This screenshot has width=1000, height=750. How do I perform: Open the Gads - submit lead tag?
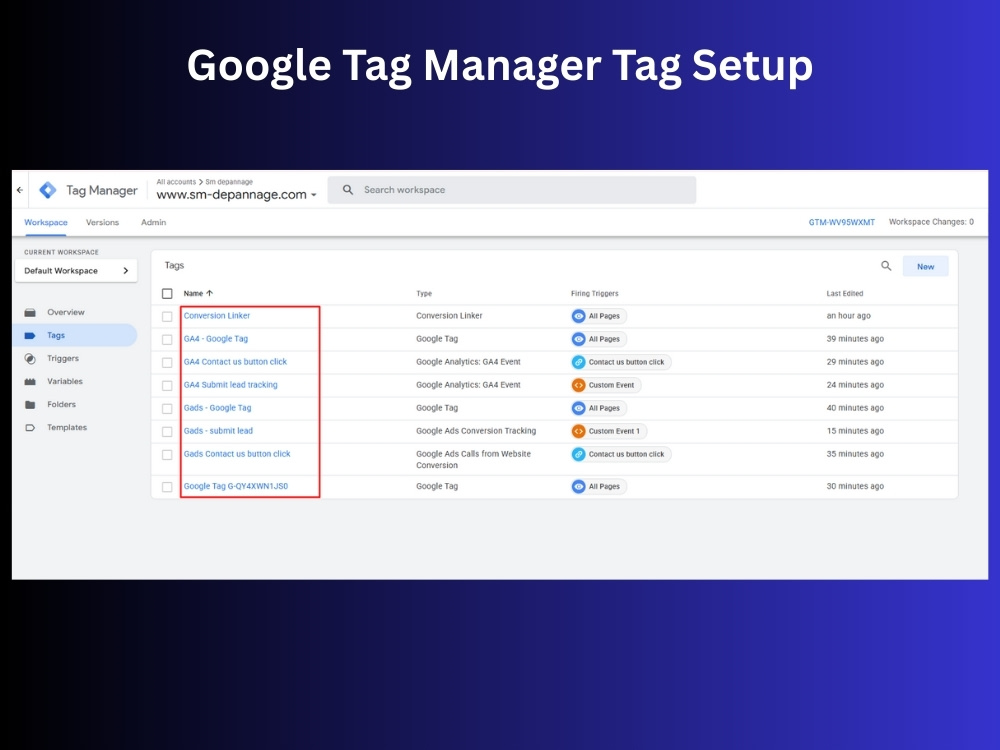point(218,430)
